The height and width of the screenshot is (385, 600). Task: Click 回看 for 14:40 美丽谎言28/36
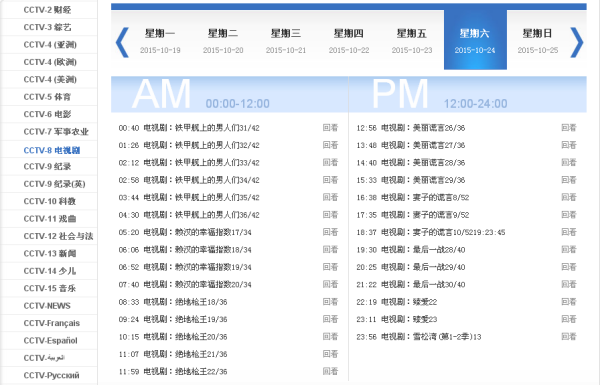click(x=569, y=163)
